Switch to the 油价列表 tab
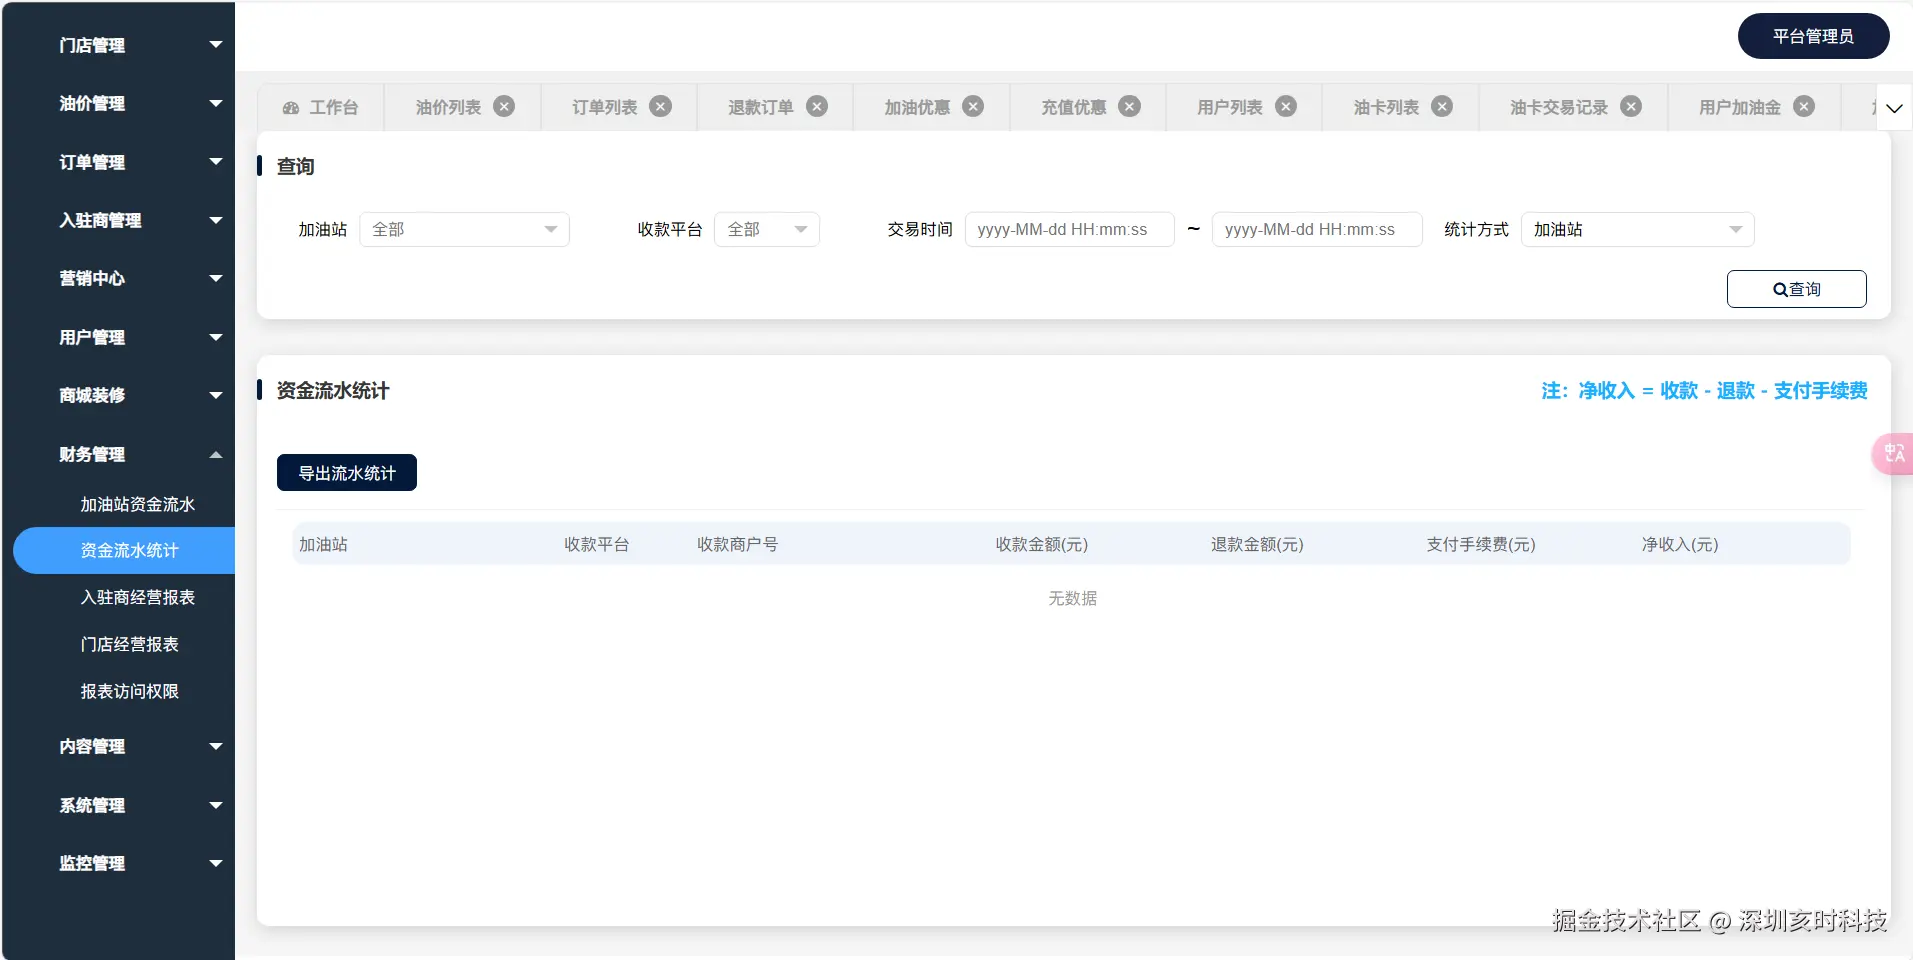The image size is (1913, 960). pos(449,108)
